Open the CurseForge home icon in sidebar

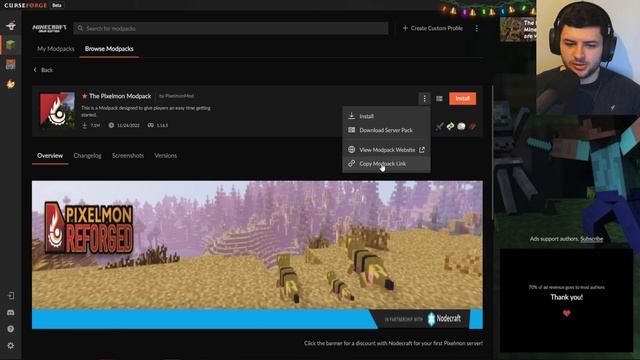click(11, 25)
